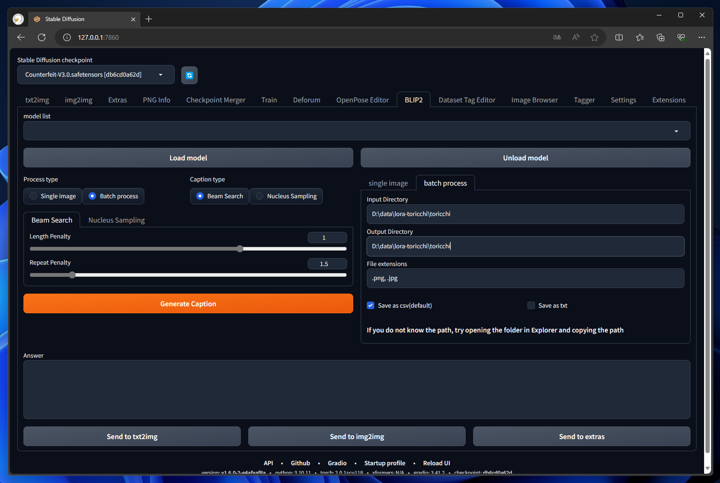720x483 pixels.
Task: Select Single image process type
Action: pos(52,196)
